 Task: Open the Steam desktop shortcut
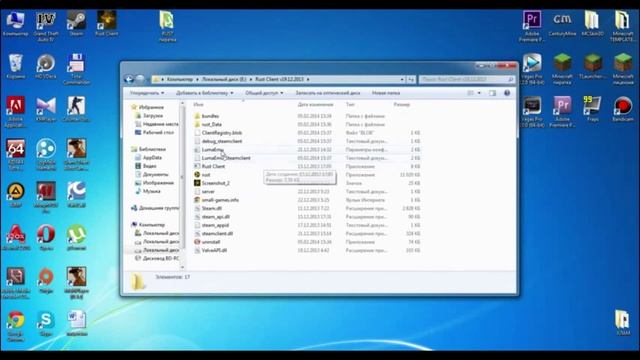coord(76,24)
